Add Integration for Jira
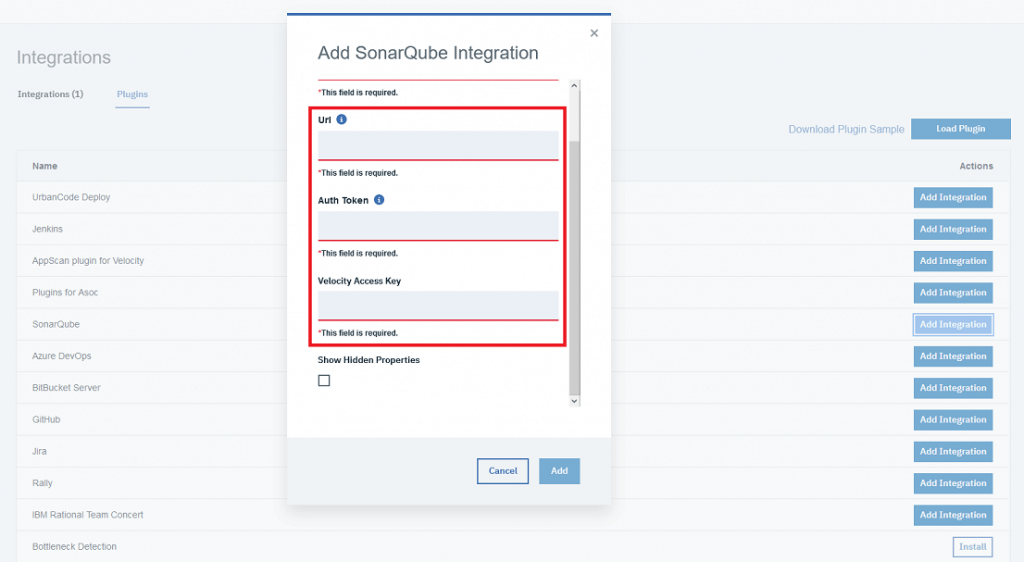 point(953,451)
